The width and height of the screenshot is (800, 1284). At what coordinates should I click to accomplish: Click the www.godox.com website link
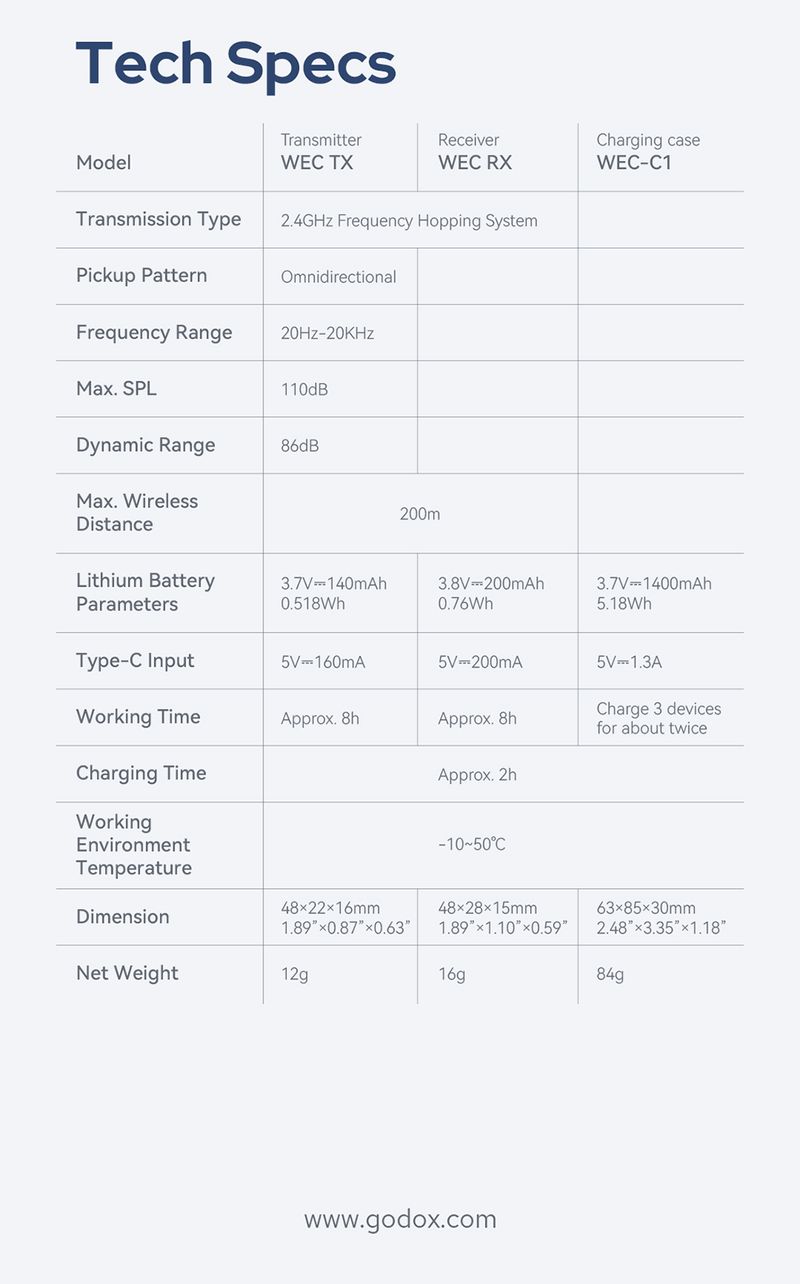click(400, 1219)
